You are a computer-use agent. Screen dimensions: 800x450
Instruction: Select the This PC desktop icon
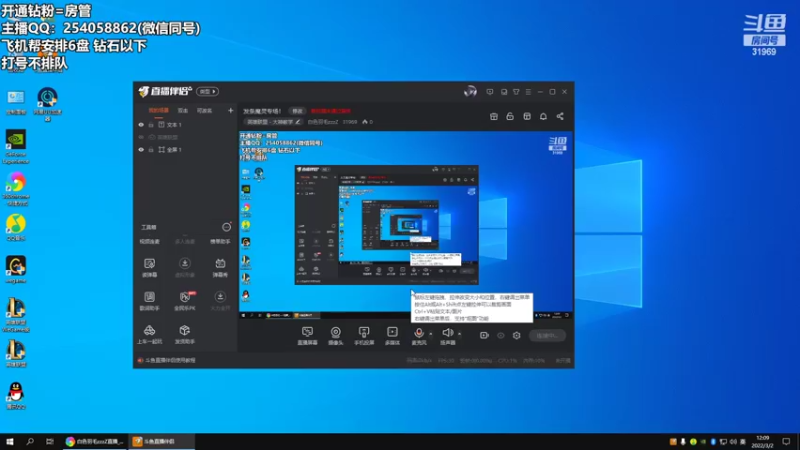[16, 102]
